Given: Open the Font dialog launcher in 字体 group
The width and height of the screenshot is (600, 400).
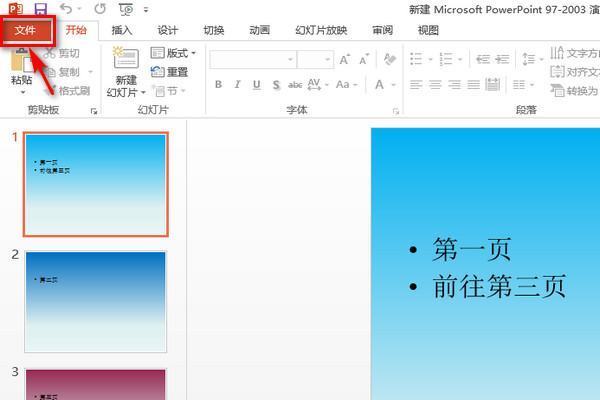Looking at the screenshot, I should click(395, 110).
